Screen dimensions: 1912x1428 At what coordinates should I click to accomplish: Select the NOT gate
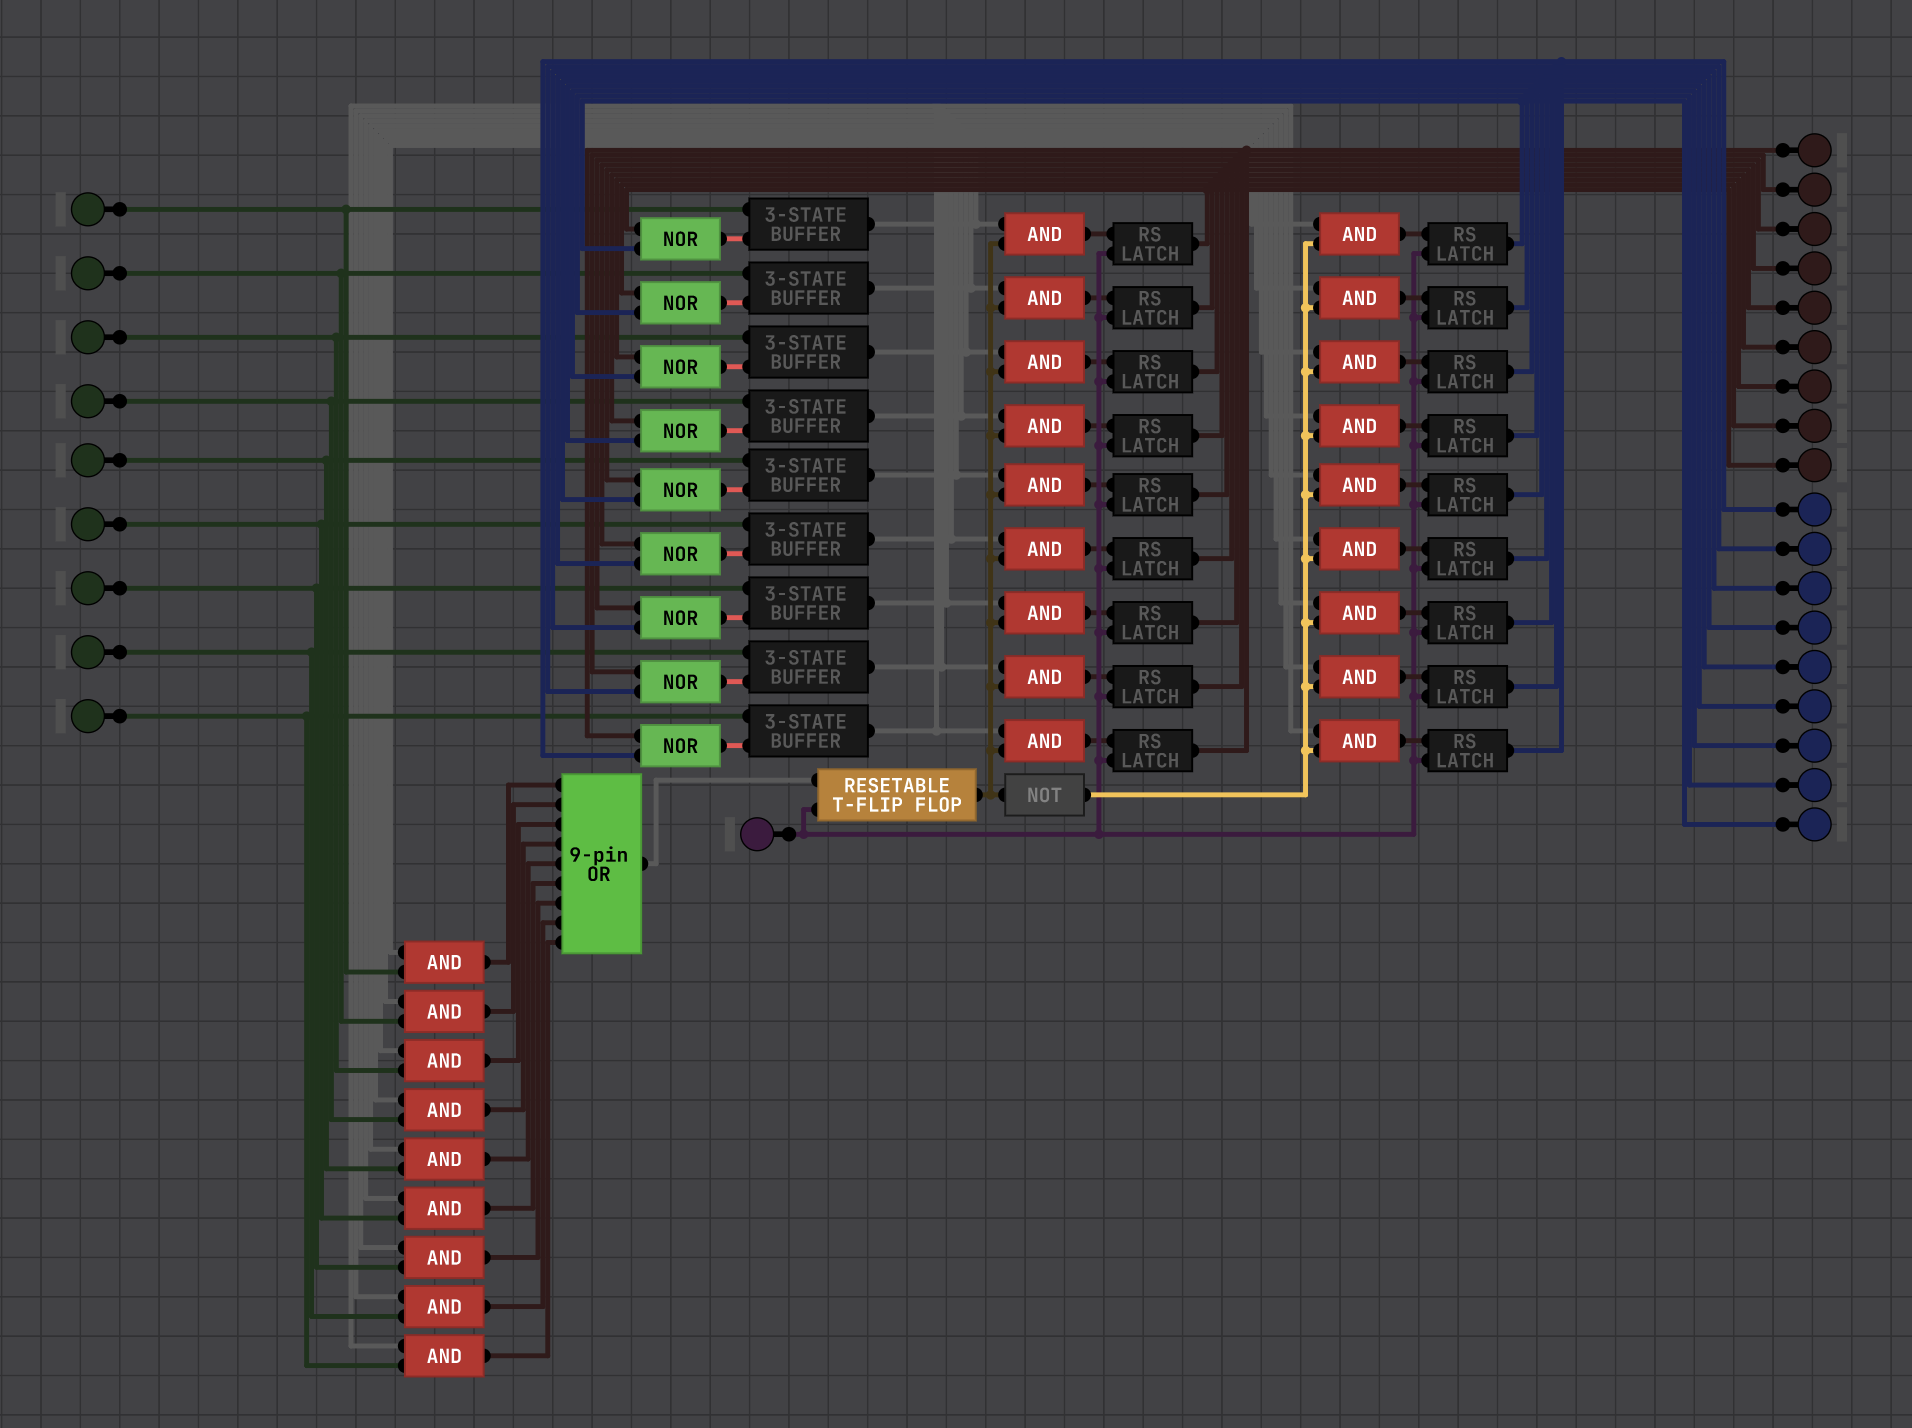pyautogui.click(x=1044, y=795)
